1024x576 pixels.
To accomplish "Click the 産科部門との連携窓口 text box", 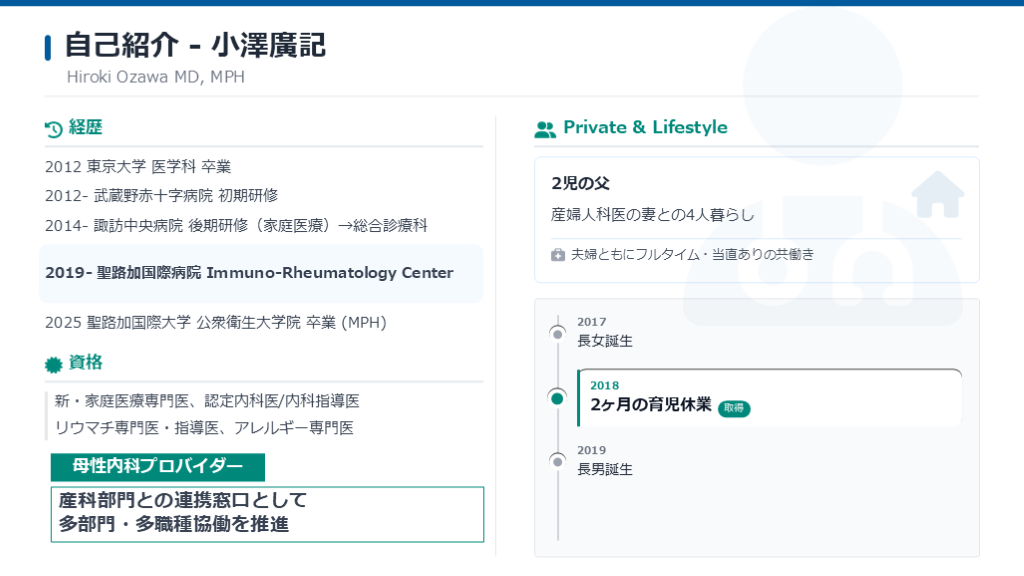I will 267,513.
